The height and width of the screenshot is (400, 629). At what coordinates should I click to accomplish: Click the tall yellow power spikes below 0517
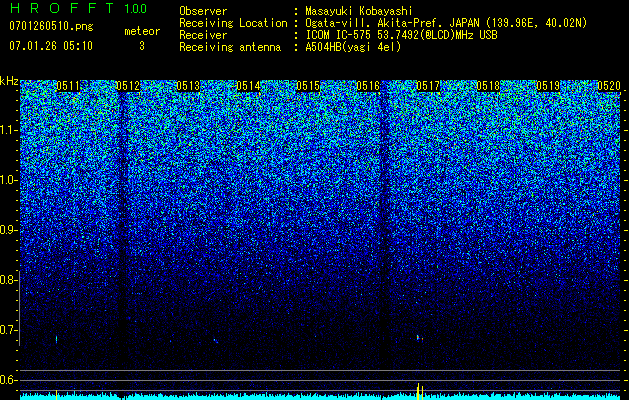[420, 392]
